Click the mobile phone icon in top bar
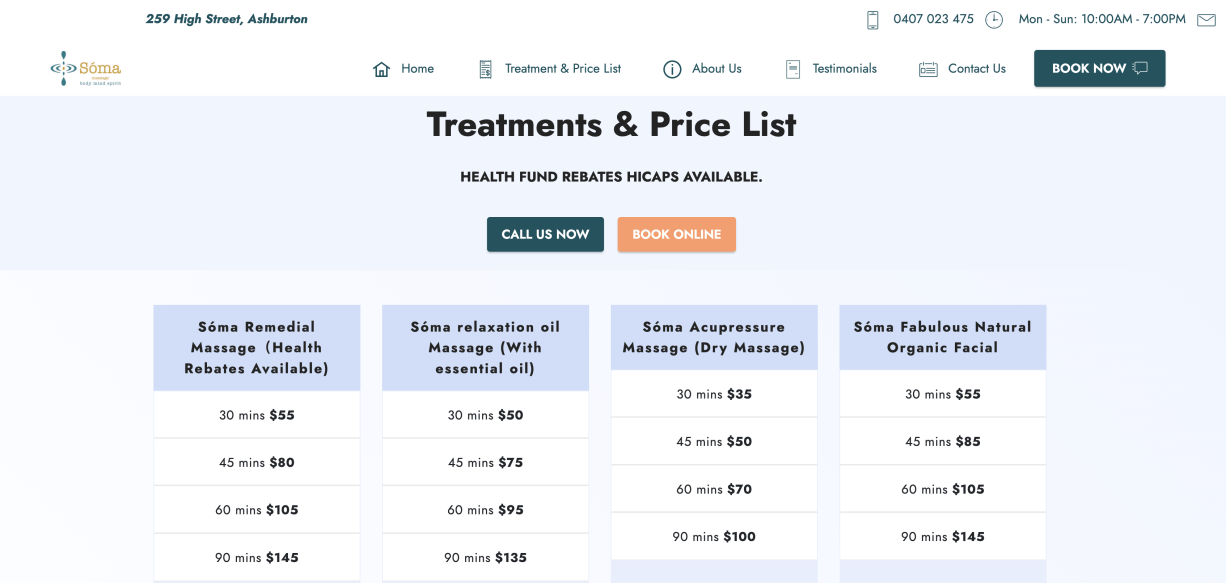The width and height of the screenshot is (1226, 583). coord(872,20)
